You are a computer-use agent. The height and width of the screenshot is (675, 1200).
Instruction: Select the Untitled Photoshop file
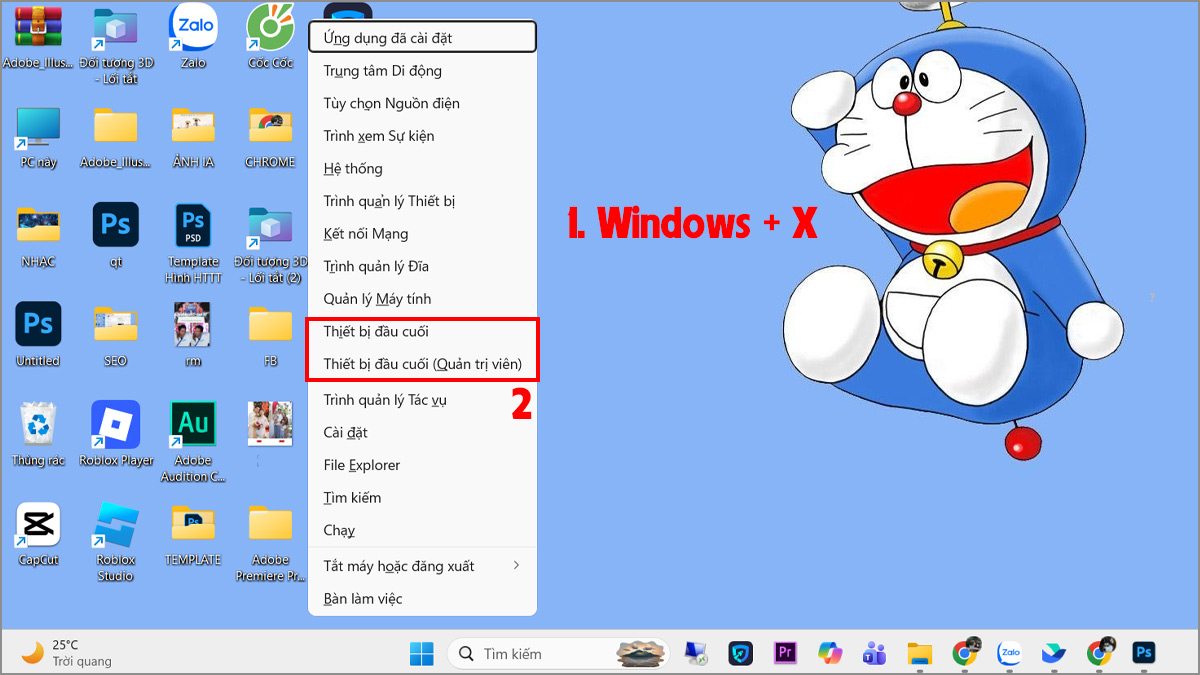click(x=38, y=336)
